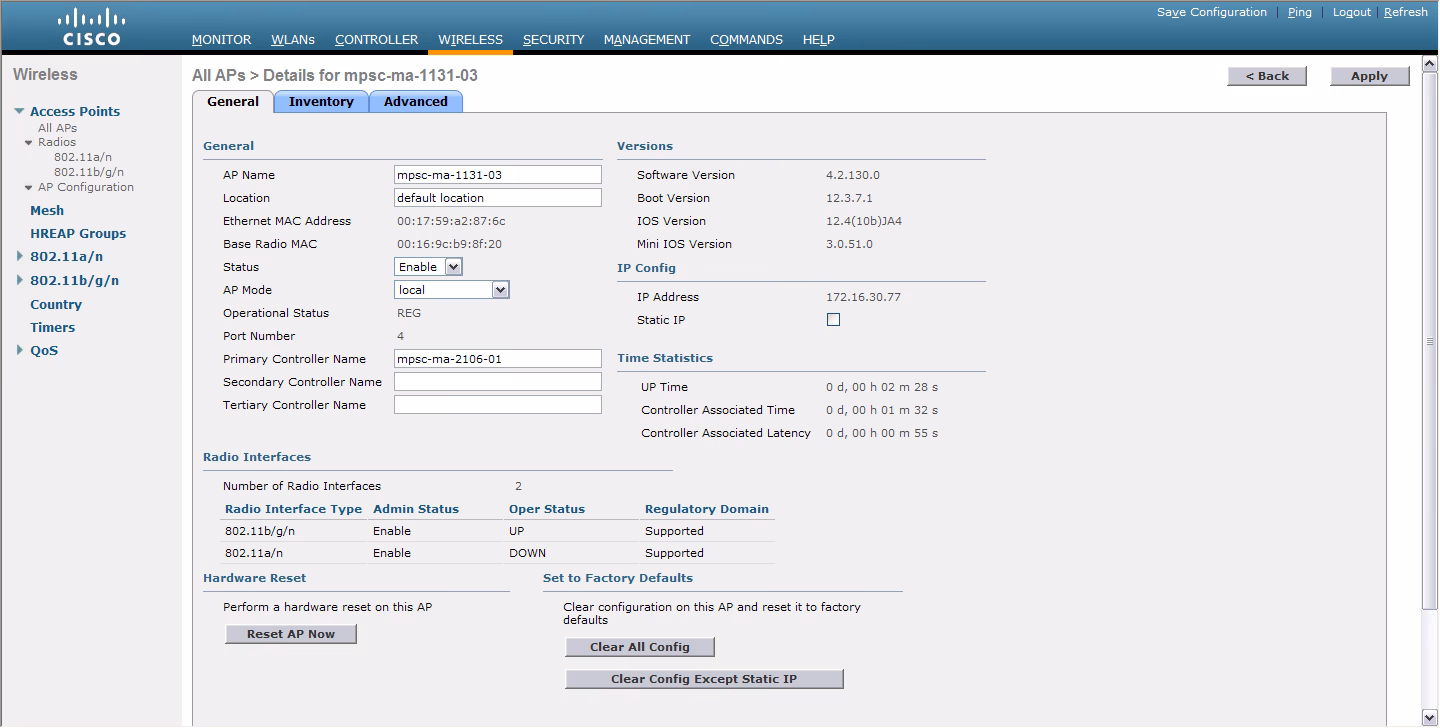1440x728 pixels.
Task: Click the Cisco logo
Action: click(90, 25)
